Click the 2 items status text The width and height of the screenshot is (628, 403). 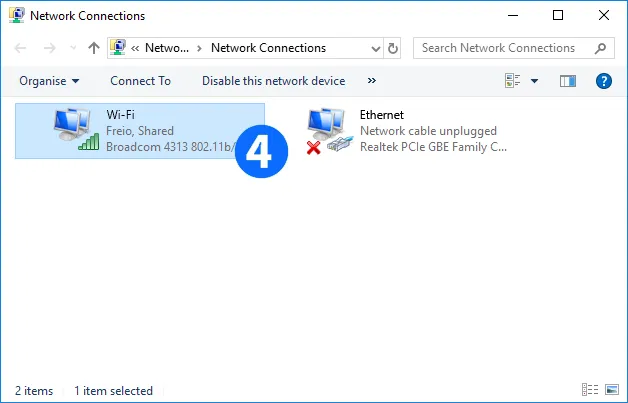(34, 391)
